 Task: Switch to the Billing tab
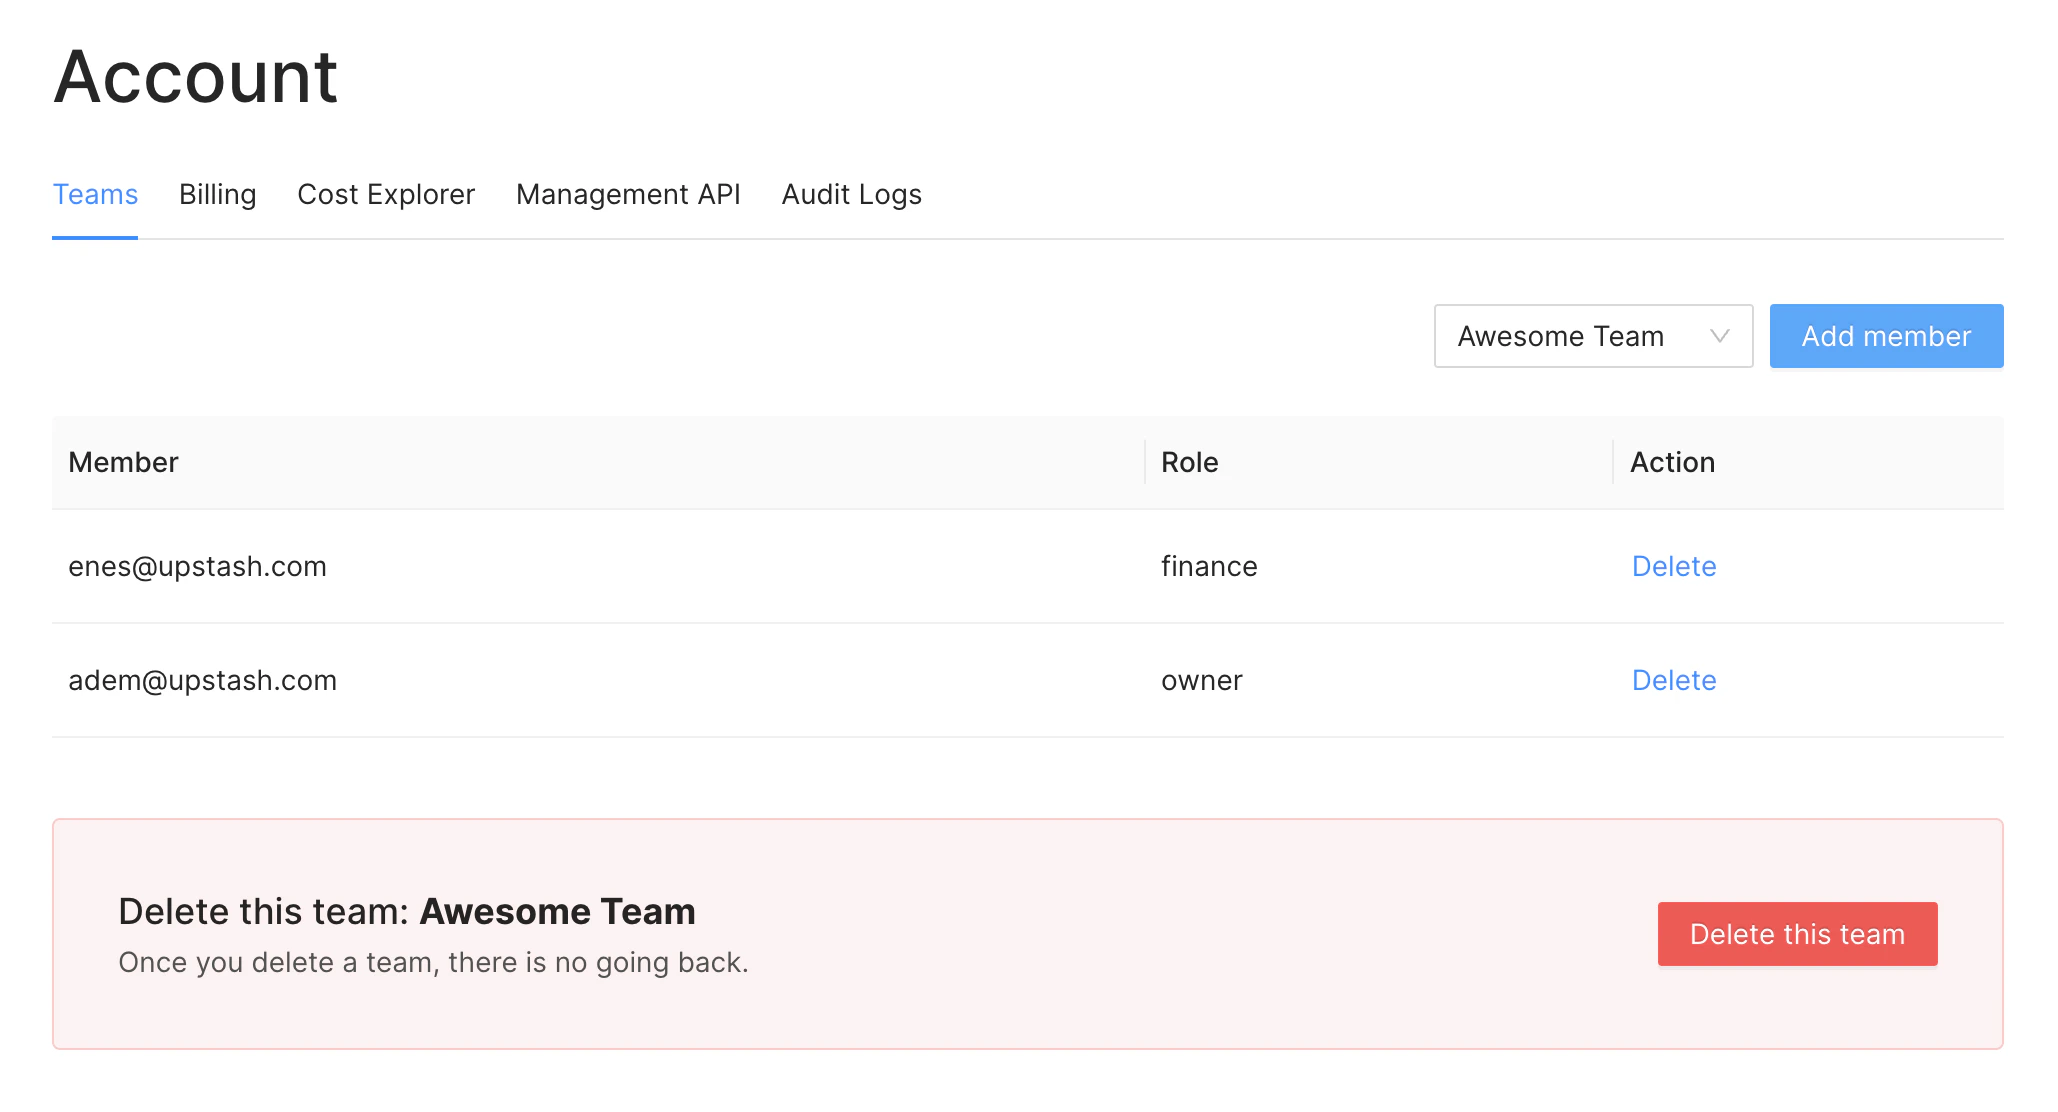tap(217, 194)
